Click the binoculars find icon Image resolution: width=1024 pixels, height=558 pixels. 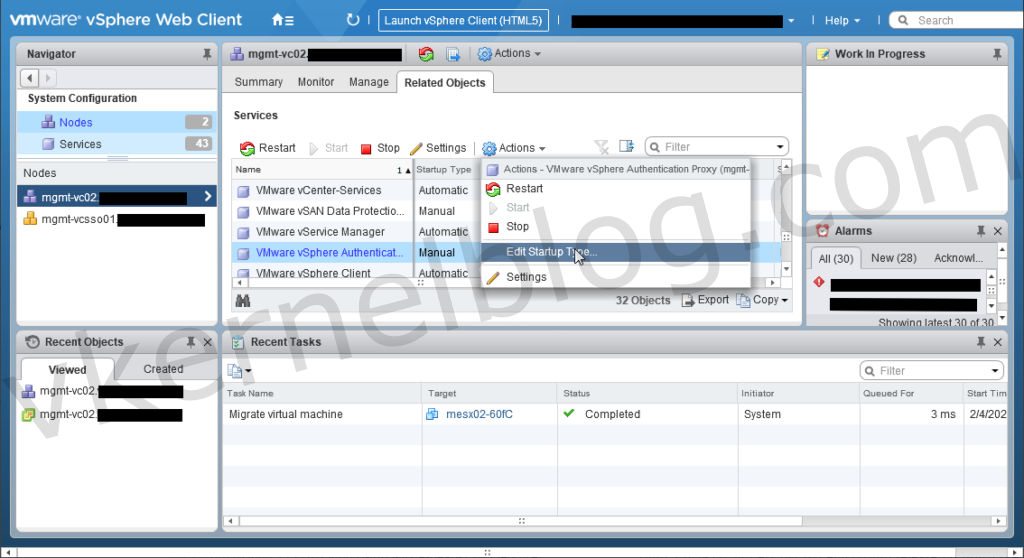click(x=243, y=301)
